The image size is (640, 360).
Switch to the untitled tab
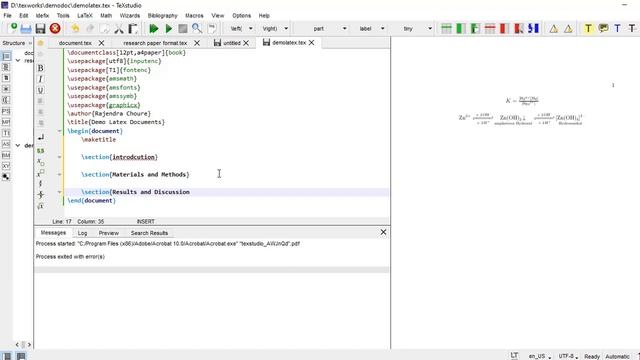point(231,43)
